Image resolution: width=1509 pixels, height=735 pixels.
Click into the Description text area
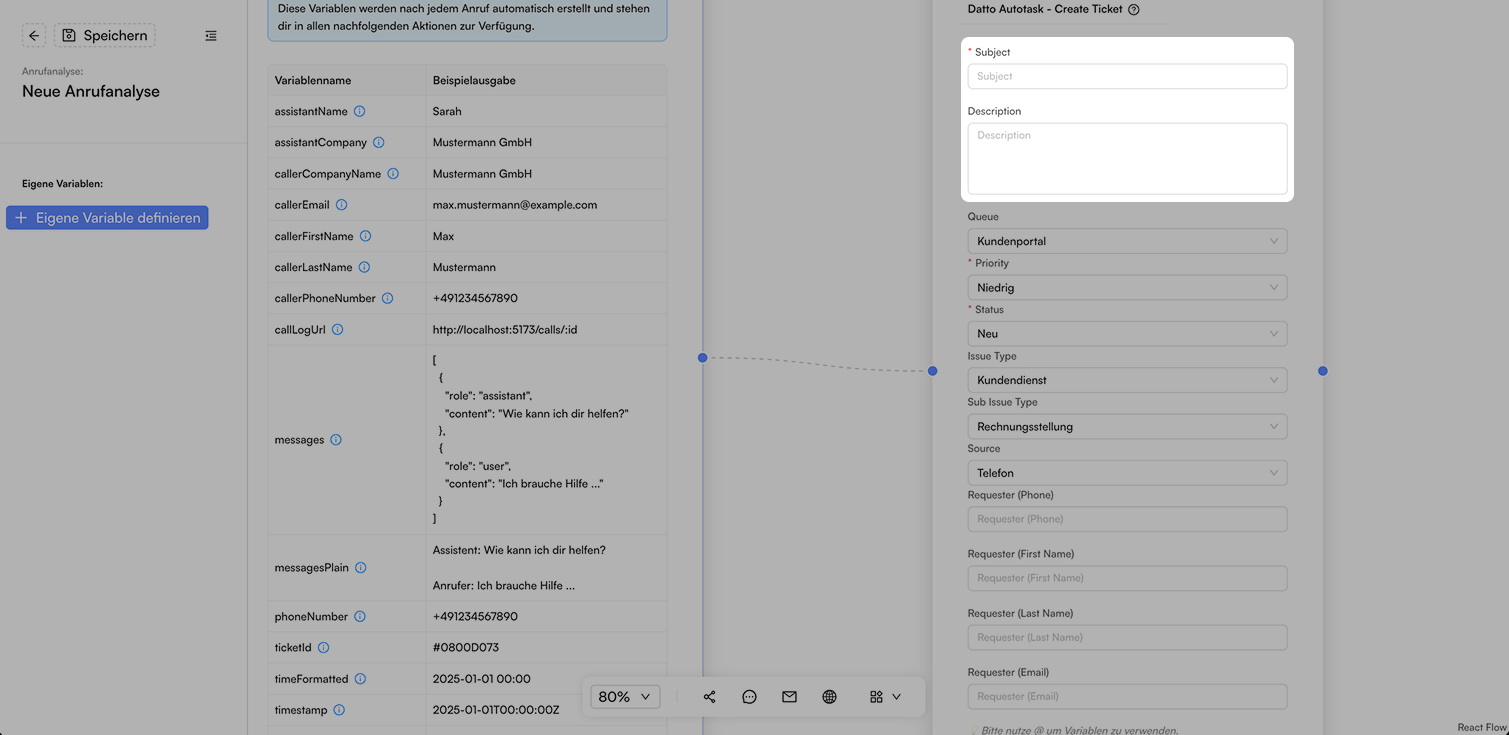coord(1127,158)
